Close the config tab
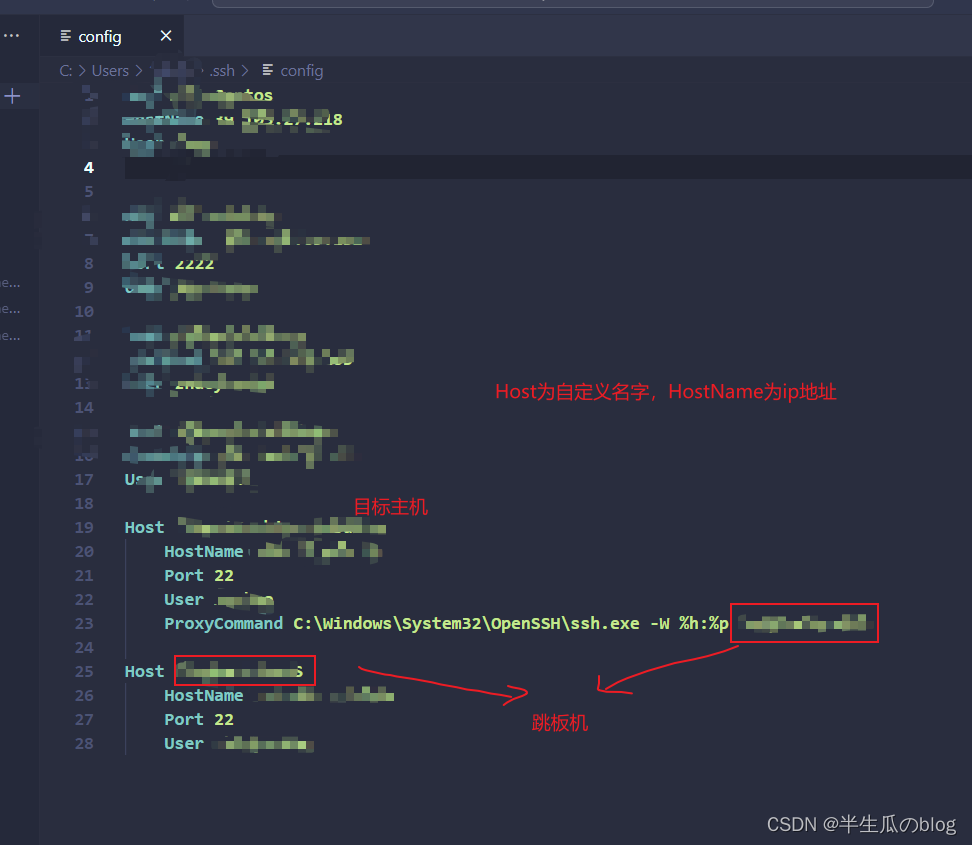The image size is (972, 845). tap(166, 36)
